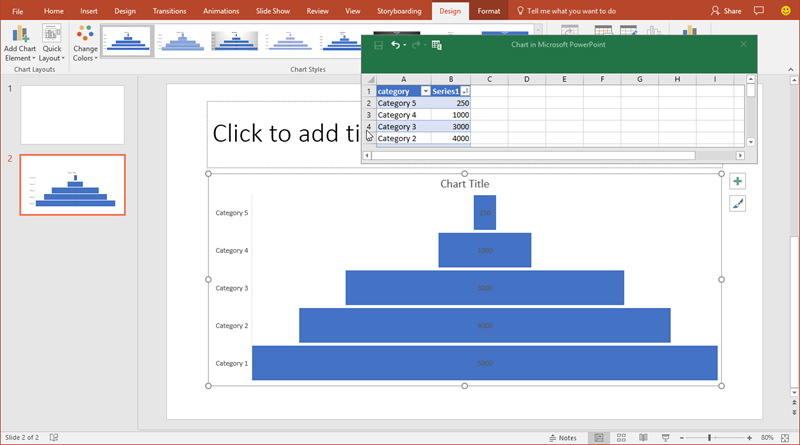Select column C header in data sheet
The image size is (800, 445).
click(x=489, y=79)
